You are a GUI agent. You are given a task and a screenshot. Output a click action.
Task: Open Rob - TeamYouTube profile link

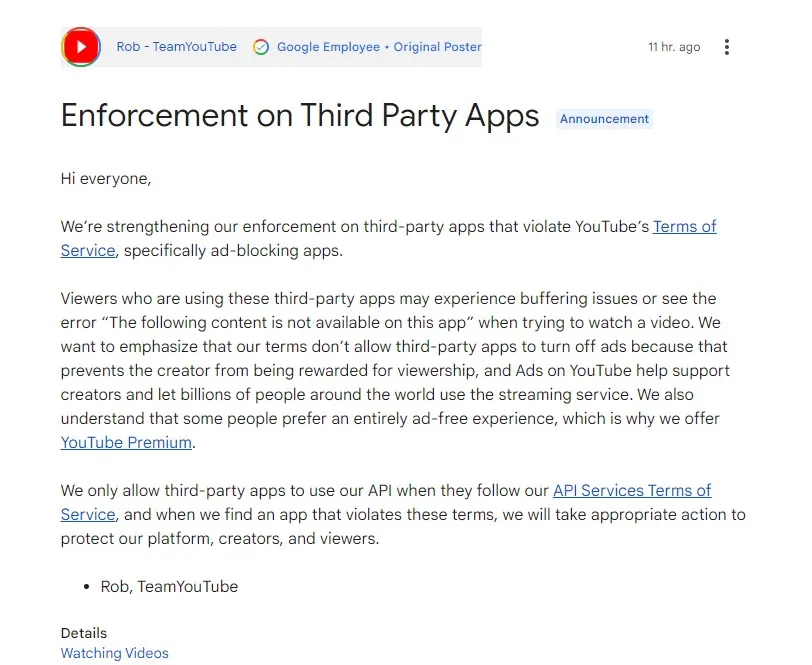(176, 47)
